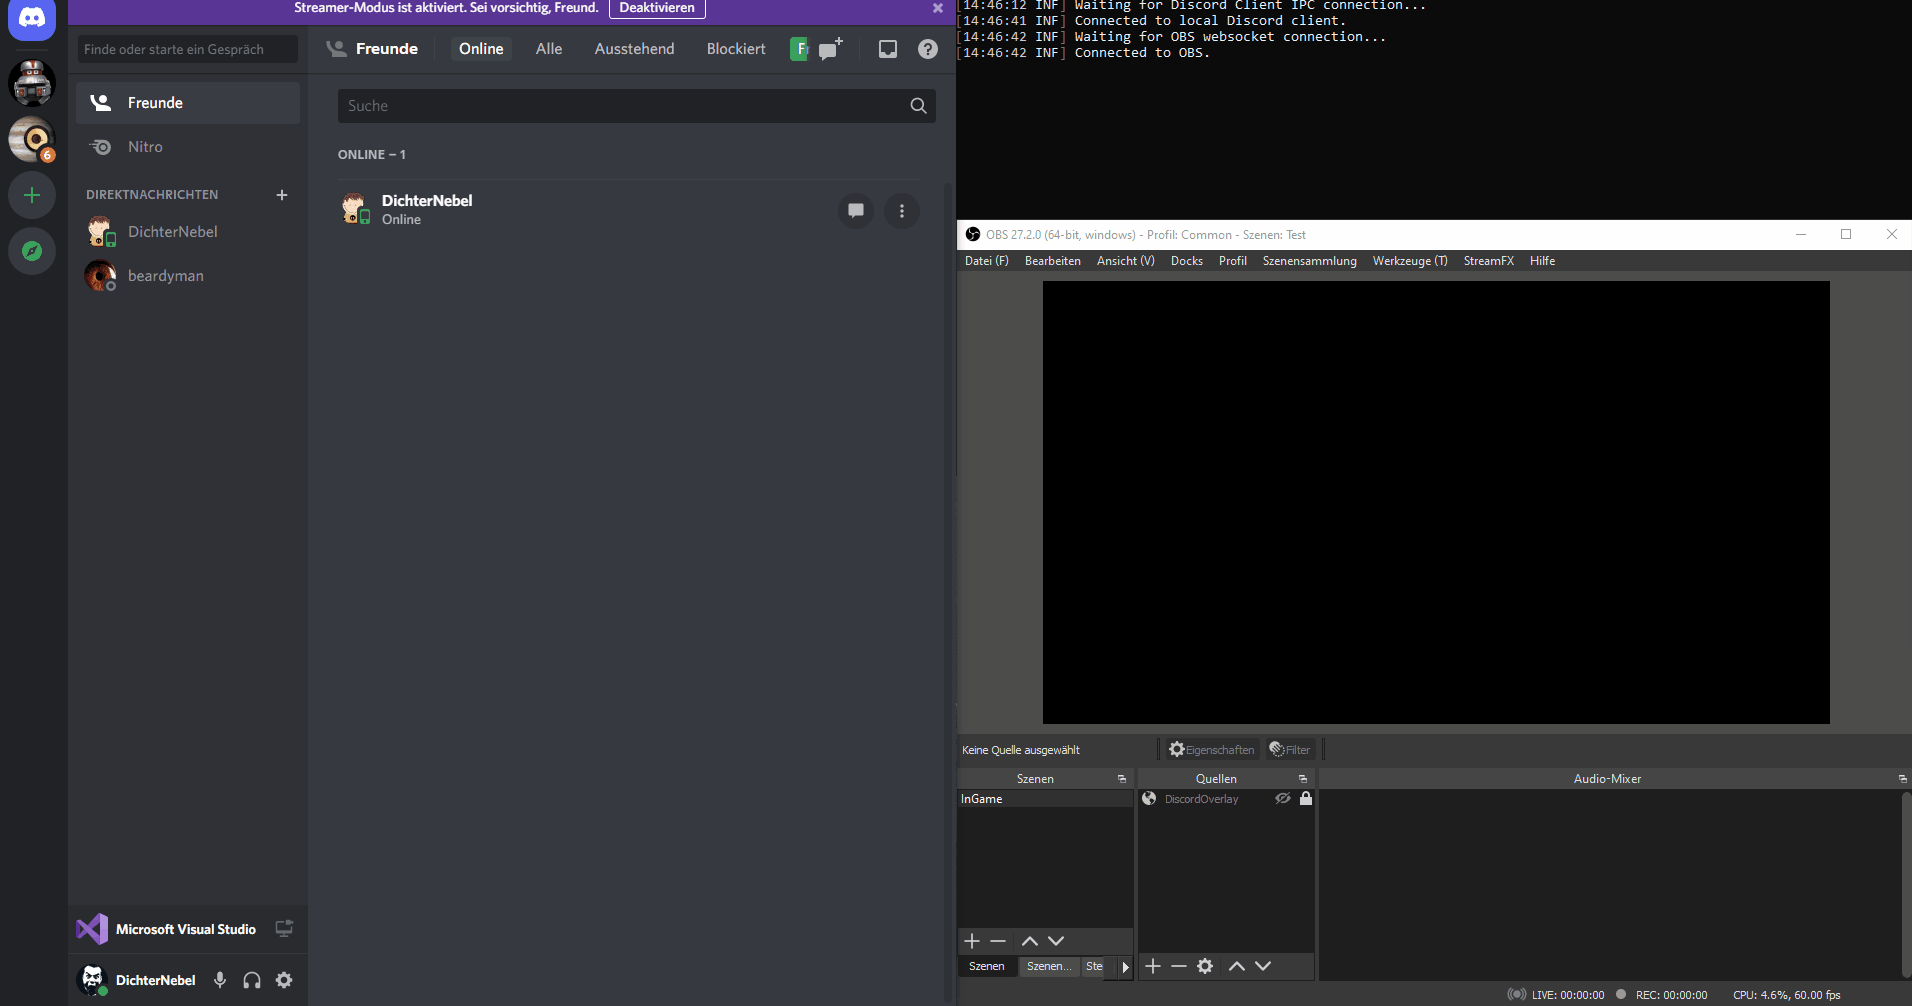Image resolution: width=1912 pixels, height=1006 pixels.
Task: Remove the selected scene with Szenen minus button
Action: (x=998, y=941)
